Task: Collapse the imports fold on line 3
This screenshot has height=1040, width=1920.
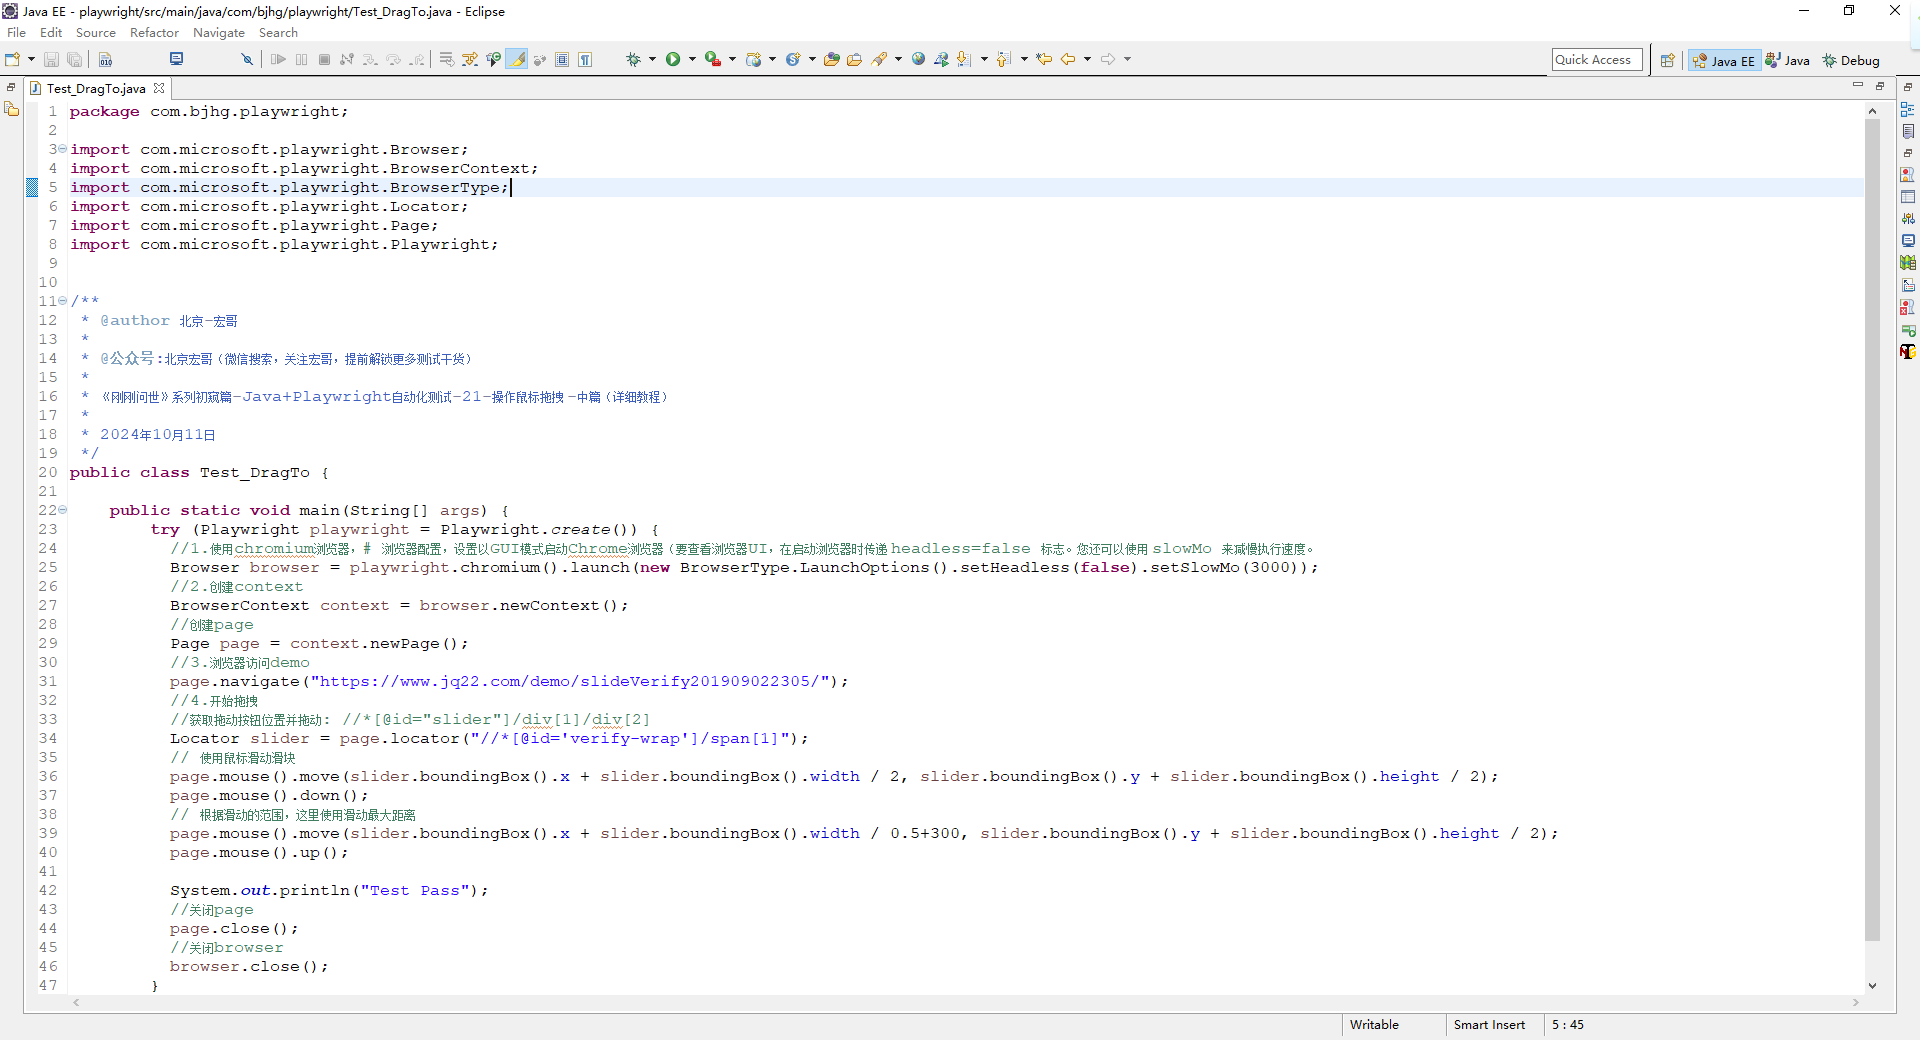Action: 62,149
